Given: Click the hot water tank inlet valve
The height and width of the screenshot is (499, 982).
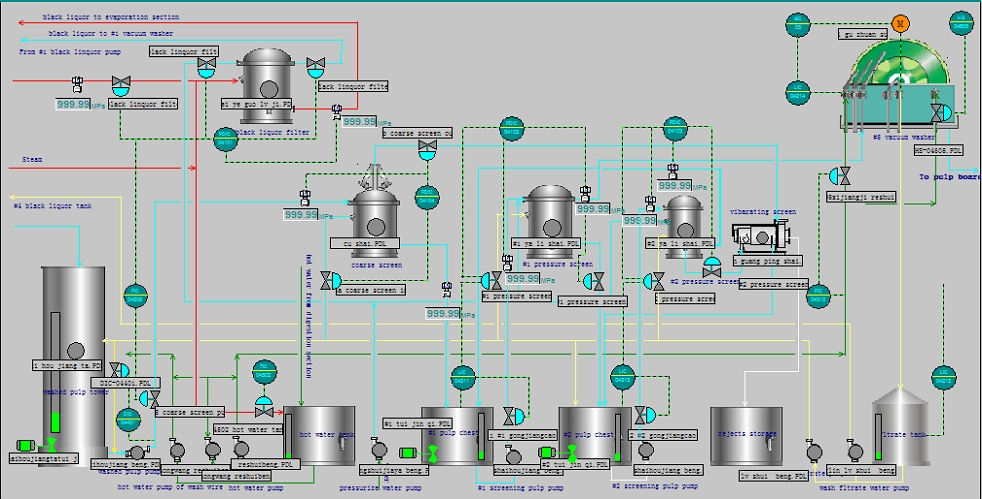Looking at the screenshot, I should (264, 410).
